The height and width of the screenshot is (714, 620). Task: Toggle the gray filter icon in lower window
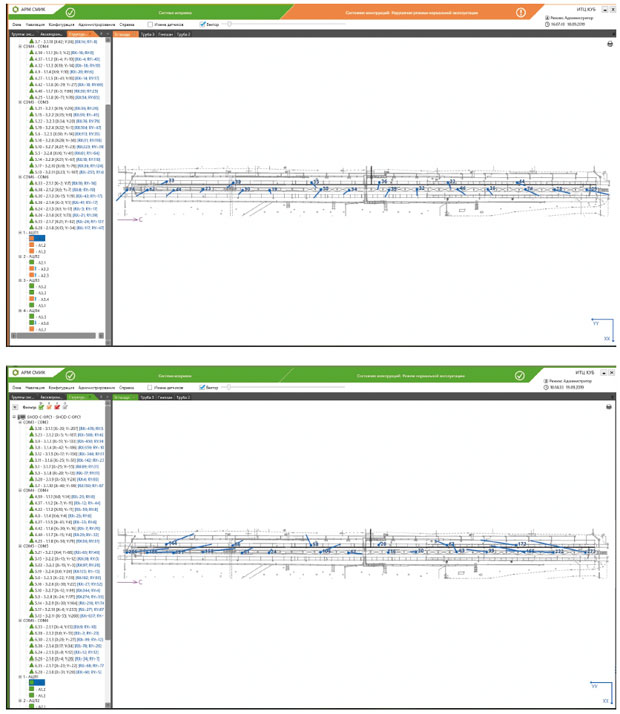coord(65,406)
